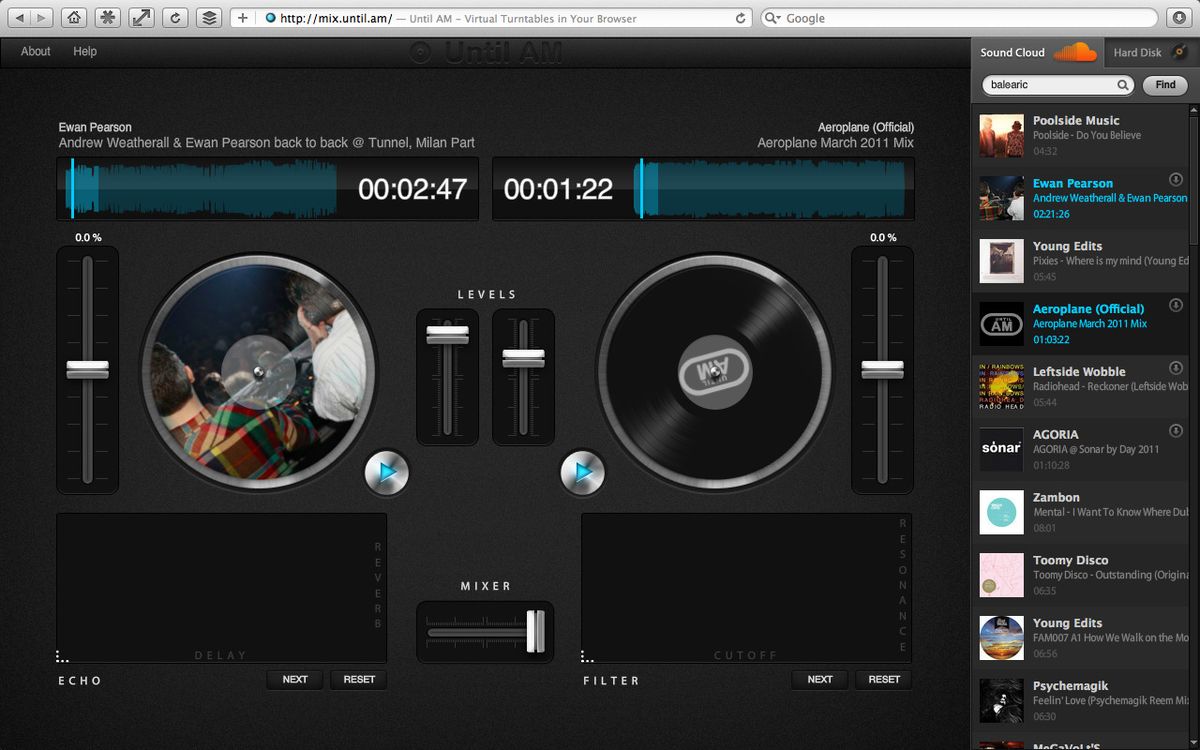Click the Mixer crossfader handle
The image size is (1200, 750).
[x=536, y=631]
